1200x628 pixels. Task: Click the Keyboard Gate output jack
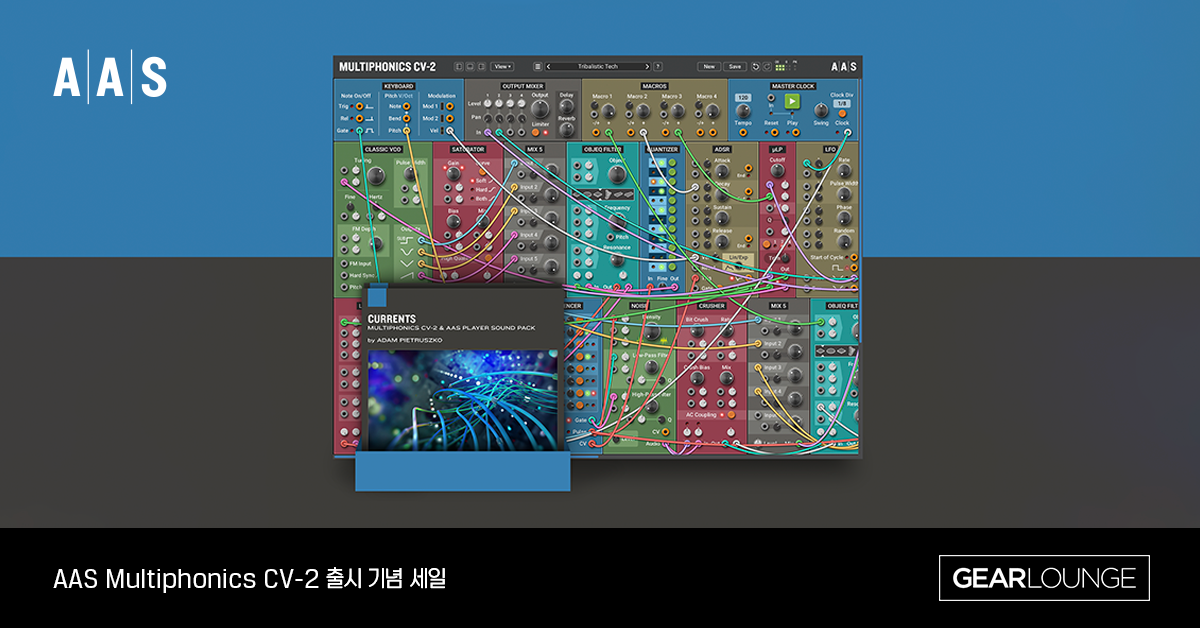tap(359, 131)
